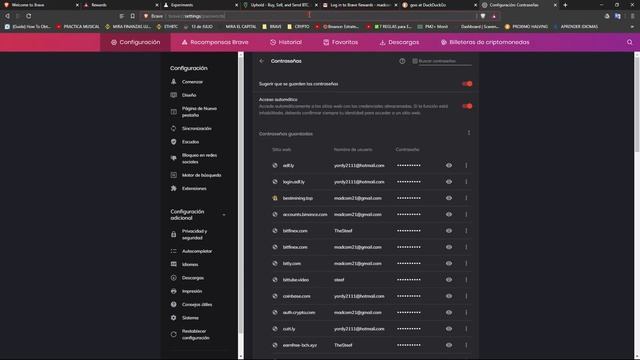640x360 pixels.
Task: Open the three-dot menu for earnfree-bch.xyz row
Action: click(x=466, y=345)
